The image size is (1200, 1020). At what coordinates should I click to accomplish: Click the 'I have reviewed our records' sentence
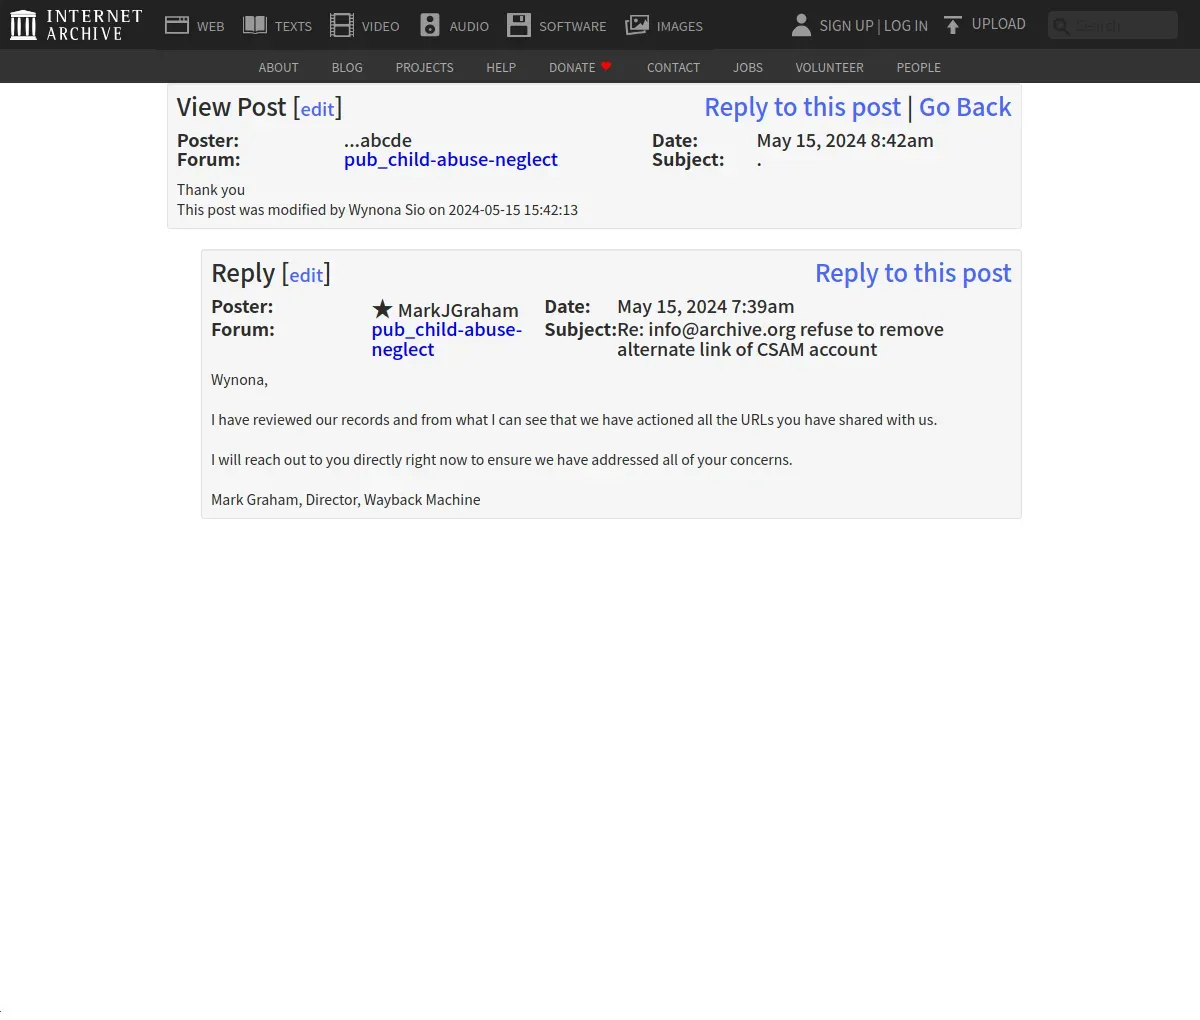click(574, 419)
